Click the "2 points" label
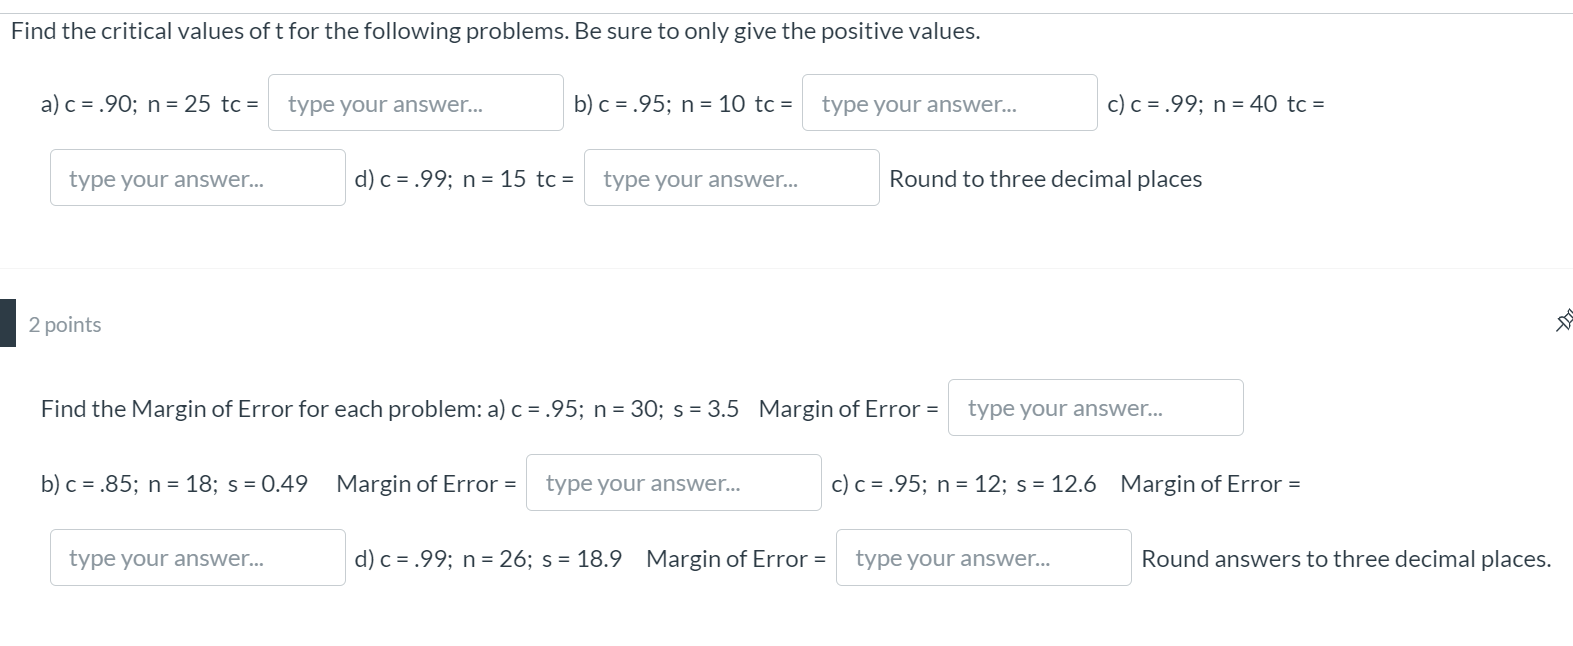The image size is (1573, 646). 65,325
